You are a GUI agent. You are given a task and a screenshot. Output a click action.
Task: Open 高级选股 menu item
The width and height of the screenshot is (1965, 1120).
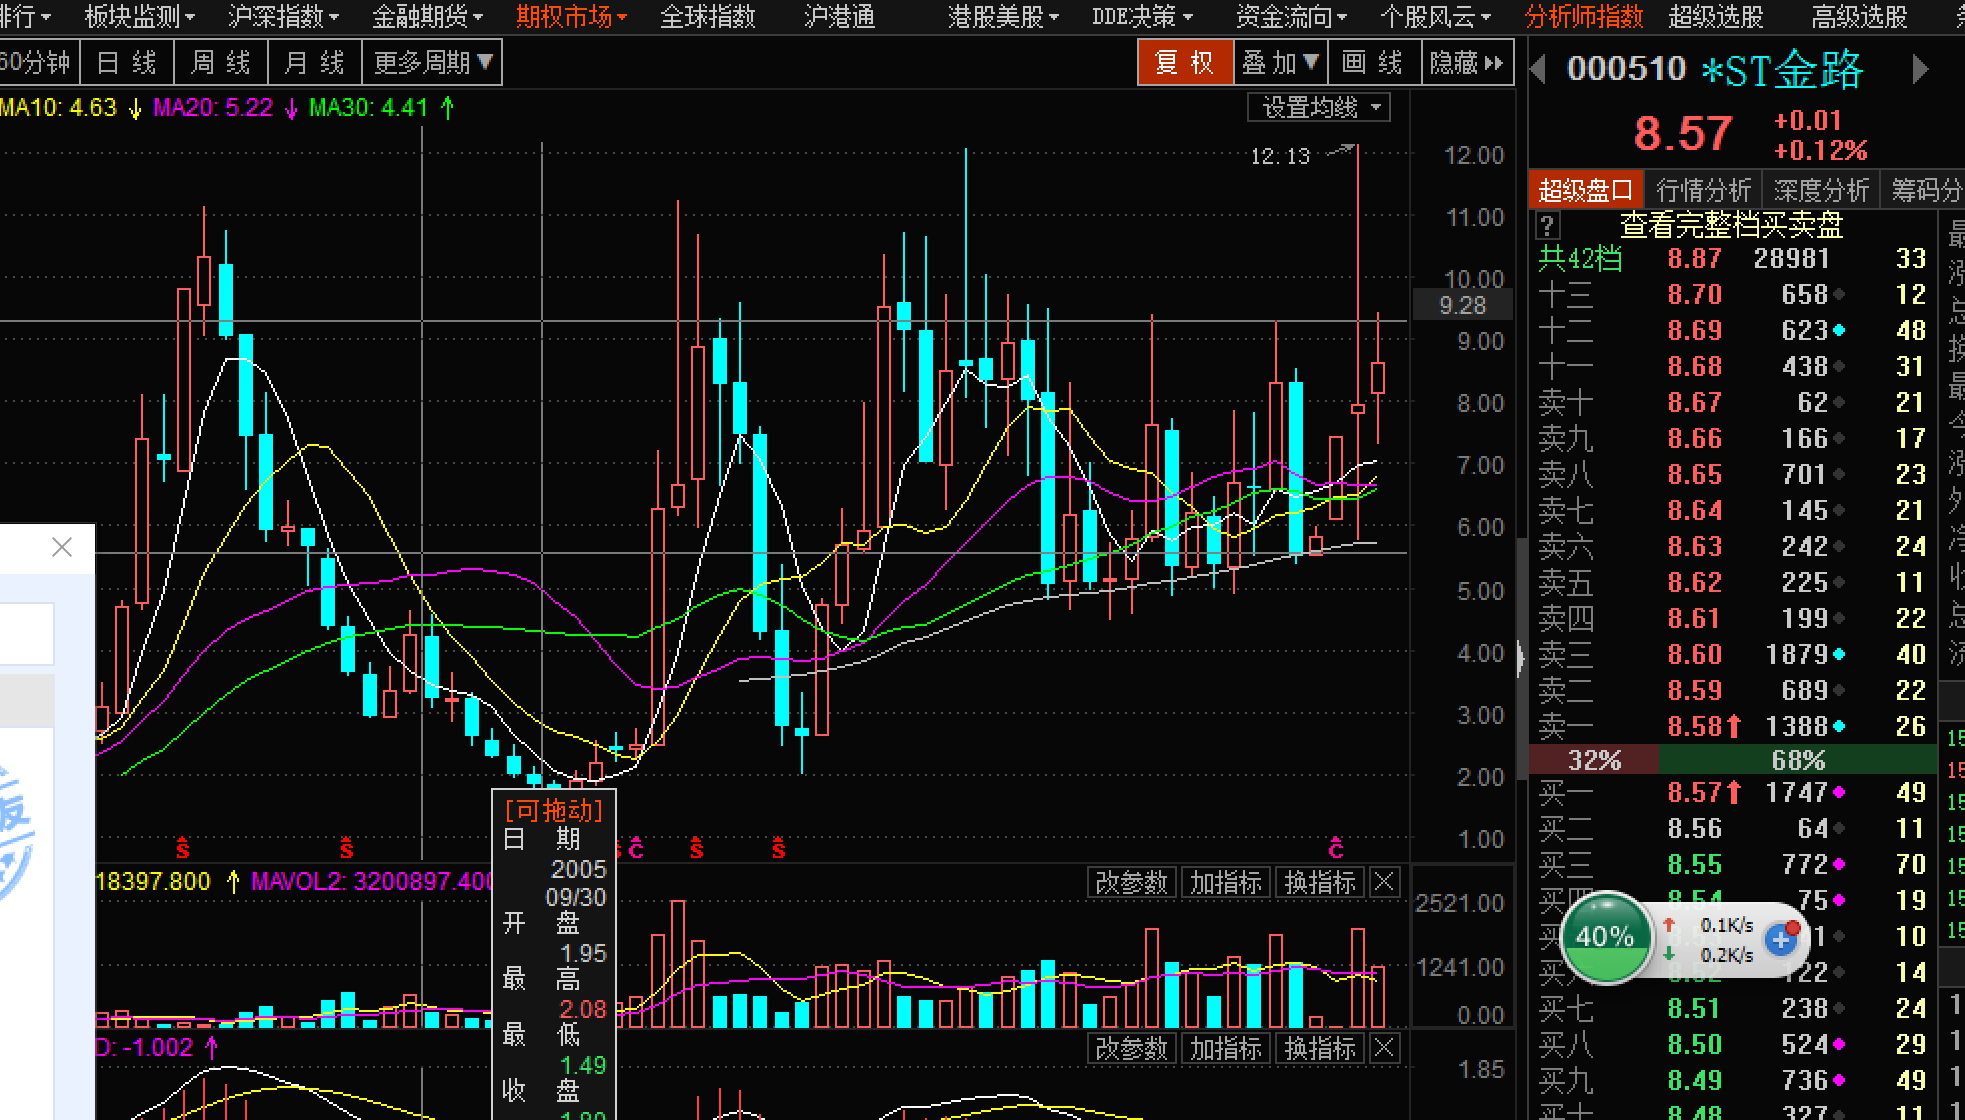(1860, 16)
